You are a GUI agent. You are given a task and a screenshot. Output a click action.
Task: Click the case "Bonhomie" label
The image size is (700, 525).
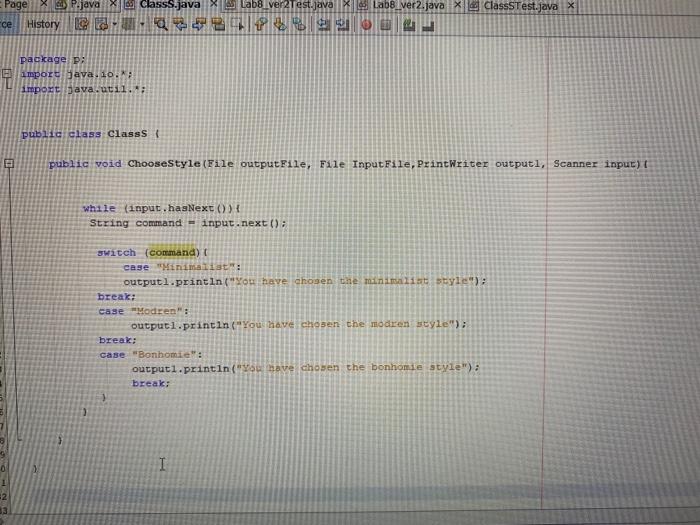[x=151, y=354]
